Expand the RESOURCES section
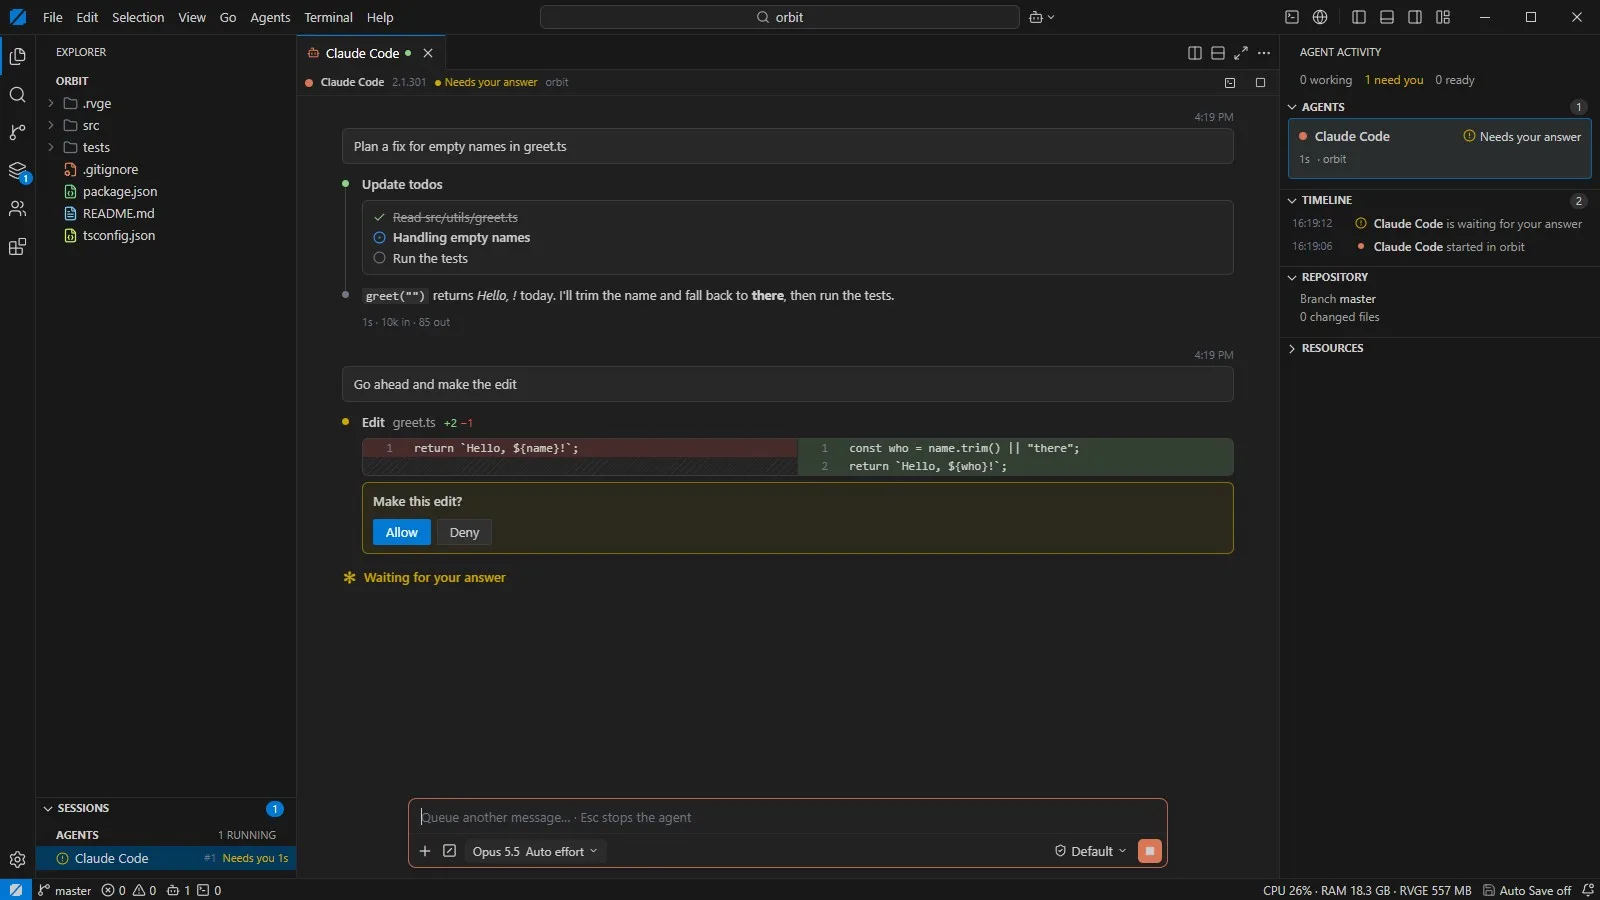Screen dimensions: 1600x900 tap(1292, 348)
